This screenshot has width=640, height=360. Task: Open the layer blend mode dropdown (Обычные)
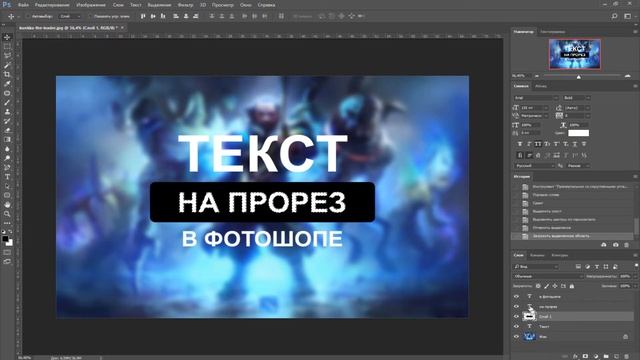point(548,276)
